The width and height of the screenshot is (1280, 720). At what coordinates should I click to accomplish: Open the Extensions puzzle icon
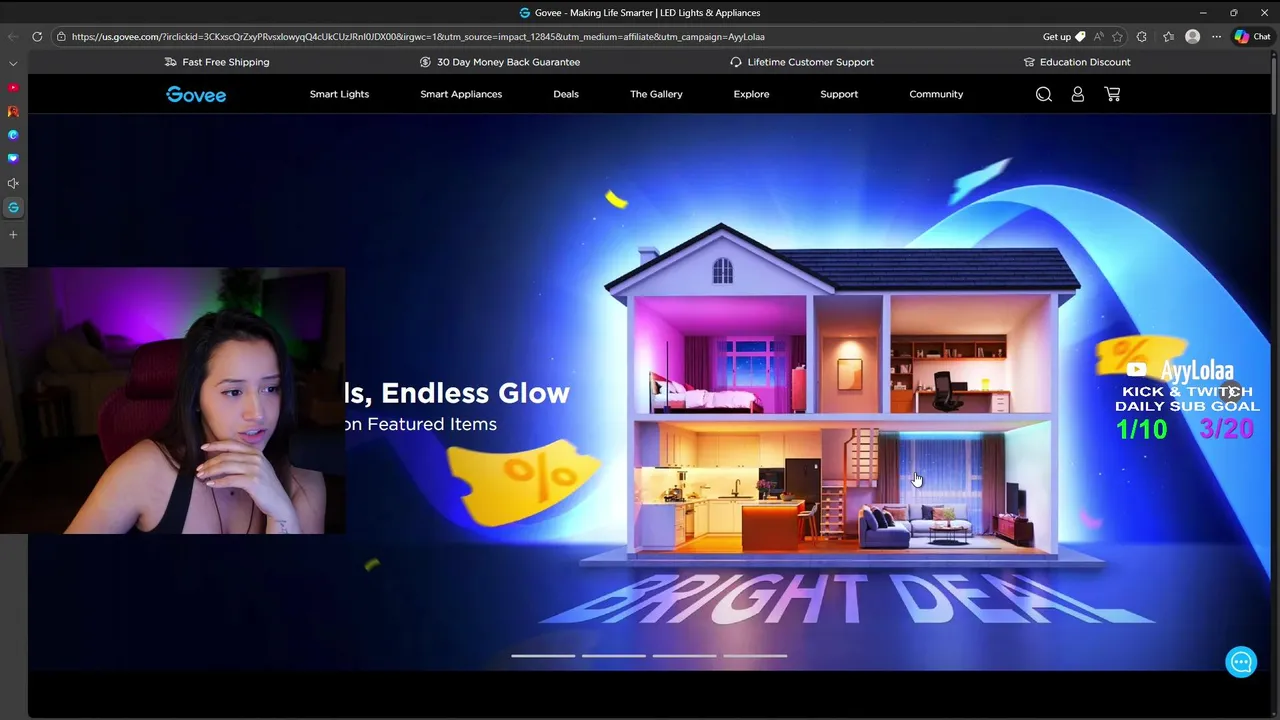click(x=1142, y=37)
